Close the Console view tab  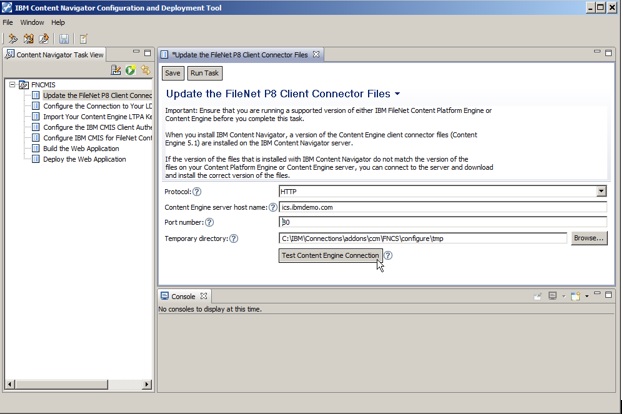coord(203,296)
